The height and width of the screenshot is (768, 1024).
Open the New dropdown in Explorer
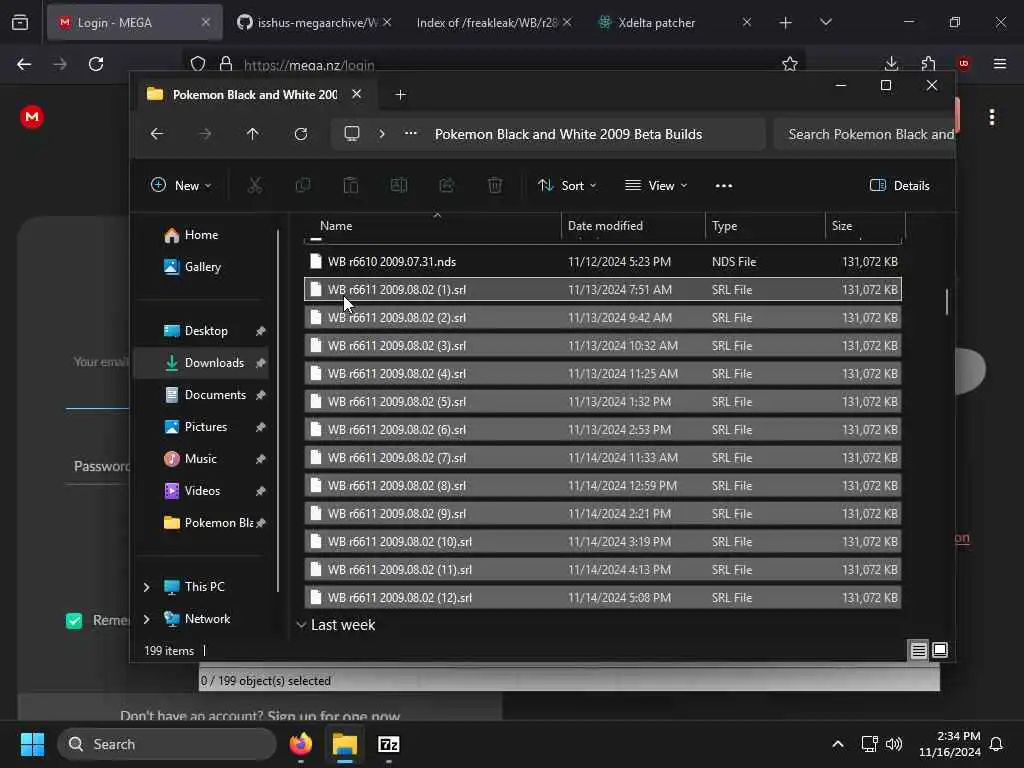(181, 185)
